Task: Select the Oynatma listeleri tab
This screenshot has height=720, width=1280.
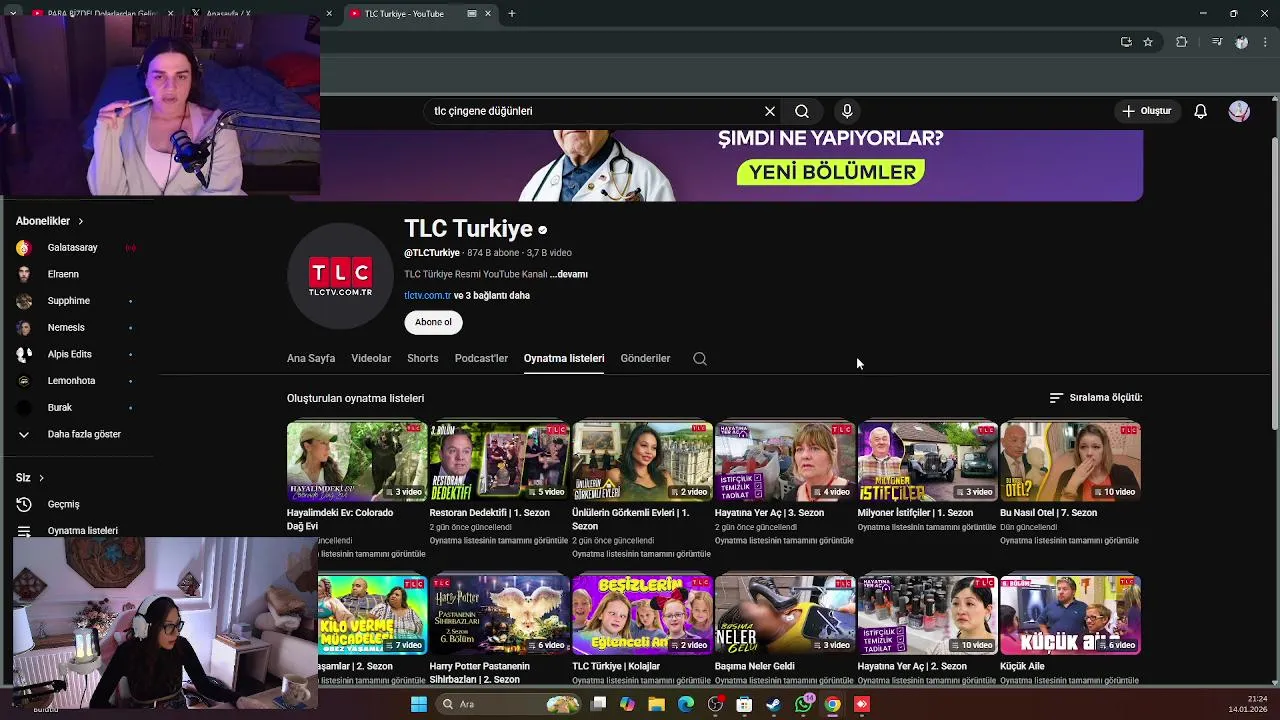Action: [564, 358]
